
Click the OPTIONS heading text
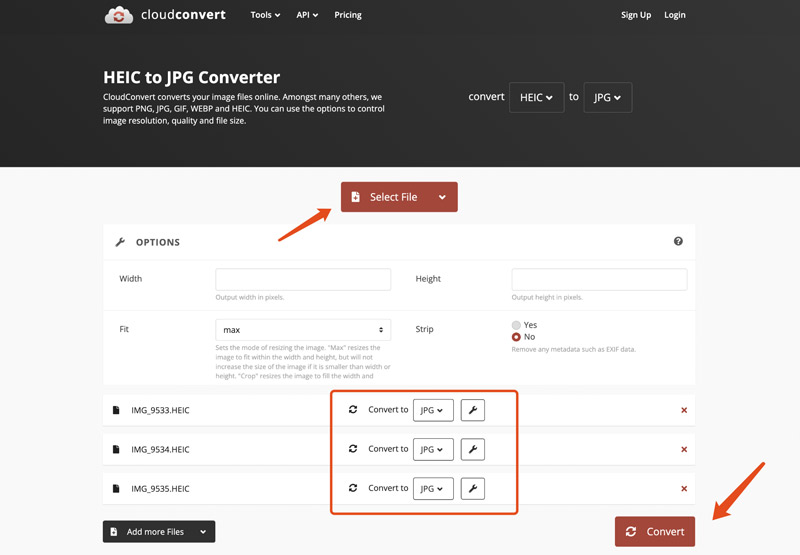pos(158,242)
